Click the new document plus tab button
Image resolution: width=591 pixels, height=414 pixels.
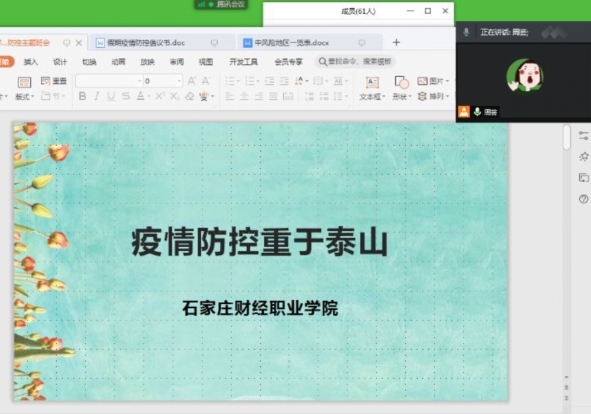pos(396,43)
